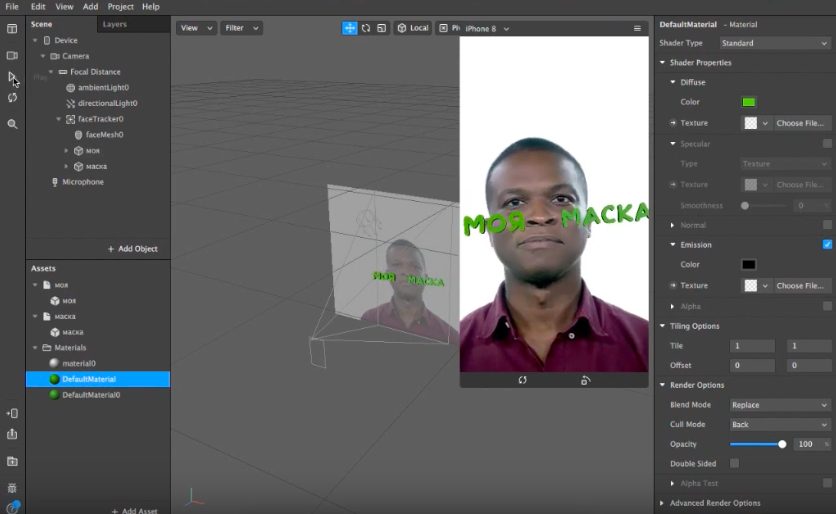Enable the Alpha Test checkbox
The image size is (836, 514).
click(x=827, y=483)
